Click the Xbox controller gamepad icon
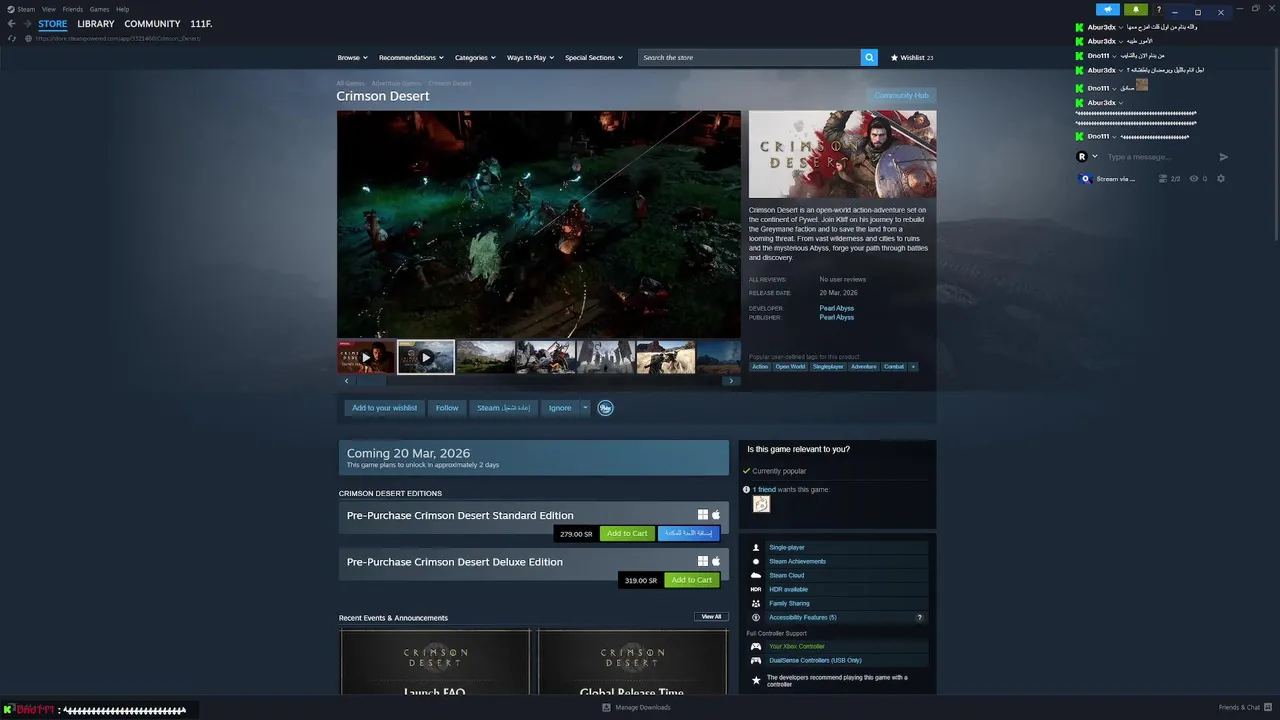1280x720 pixels. [x=756, y=646]
